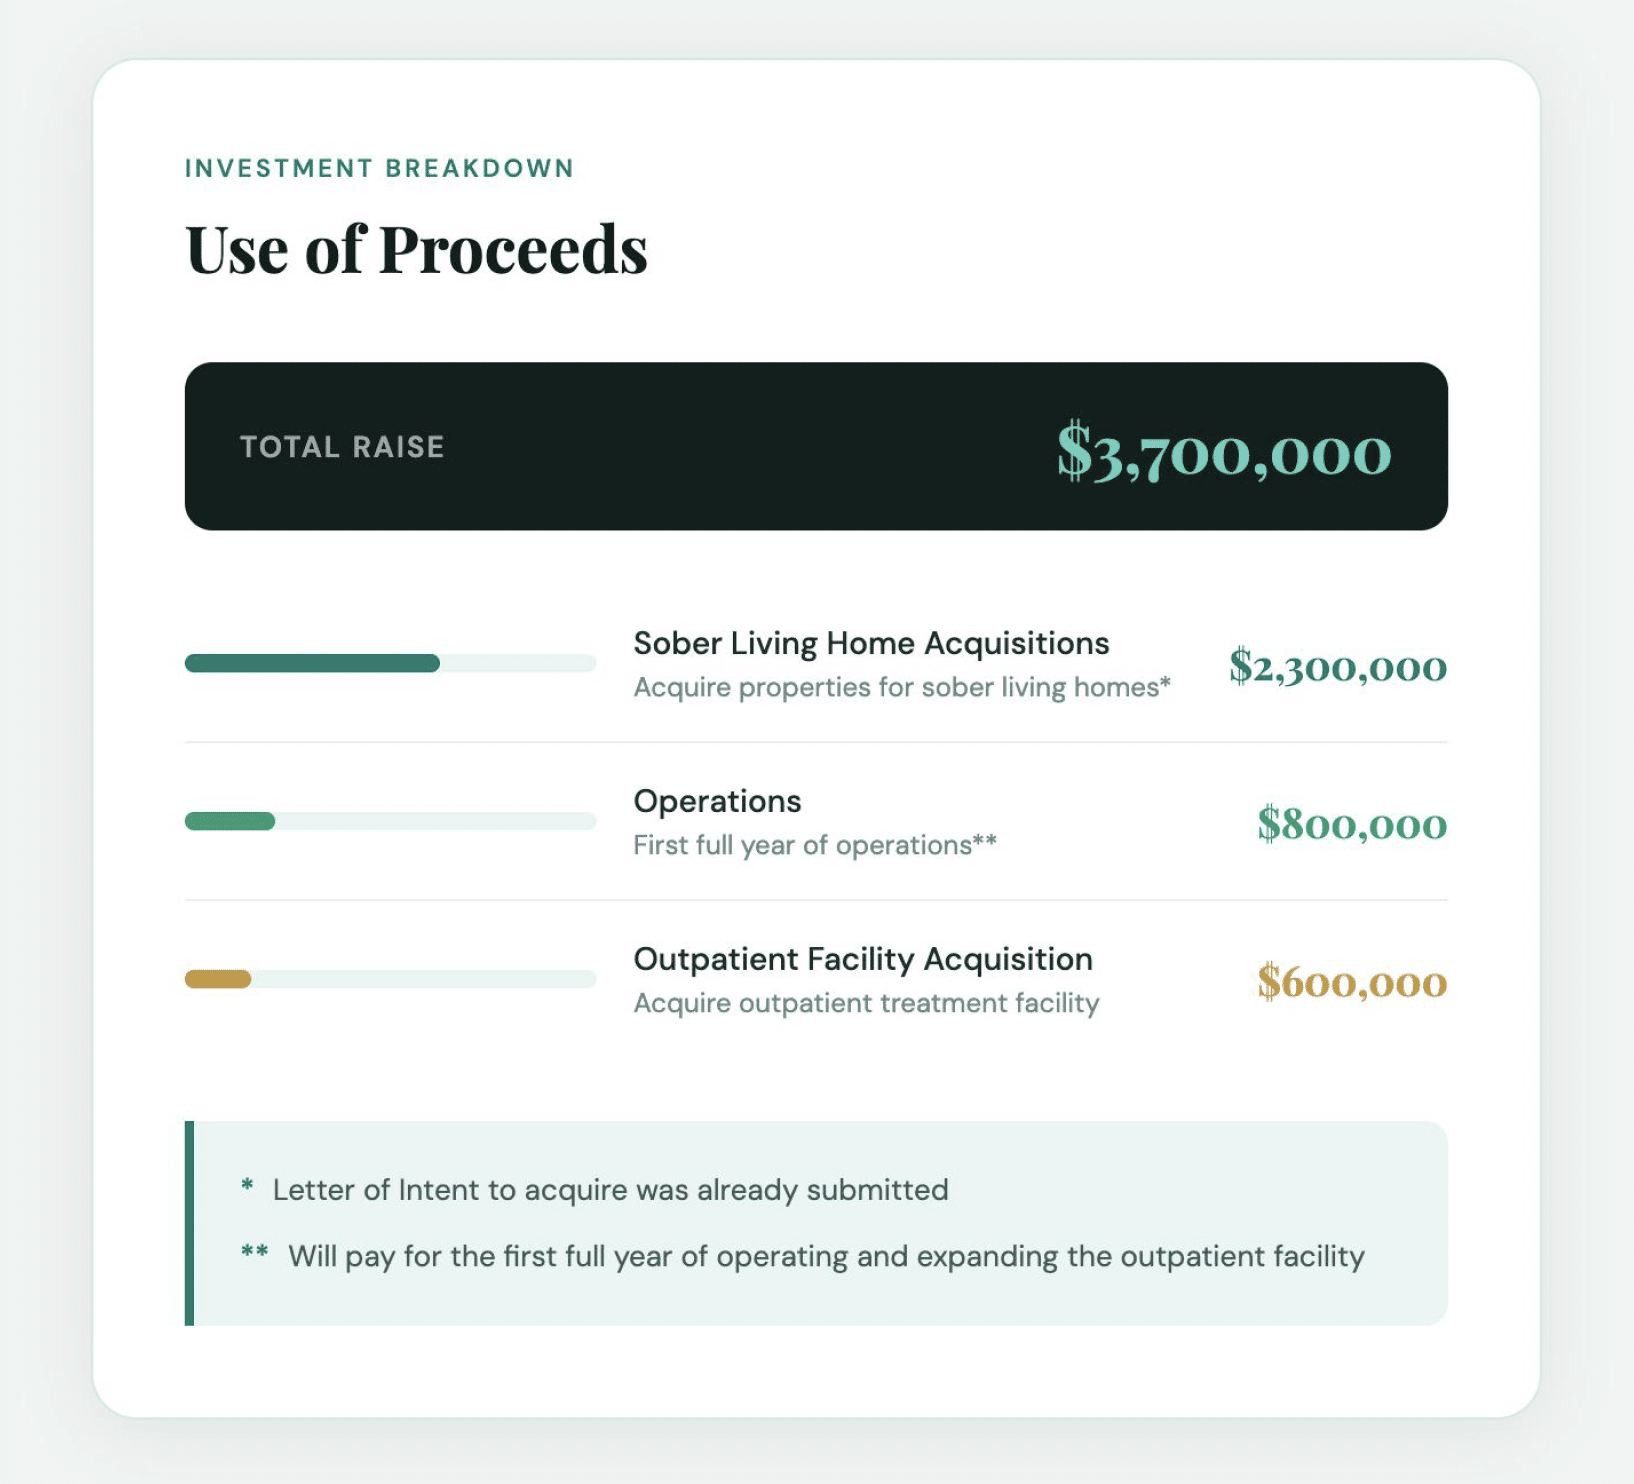Click the "Use of Proceeds" heading
Viewport: 1634px width, 1484px height.
[x=416, y=250]
